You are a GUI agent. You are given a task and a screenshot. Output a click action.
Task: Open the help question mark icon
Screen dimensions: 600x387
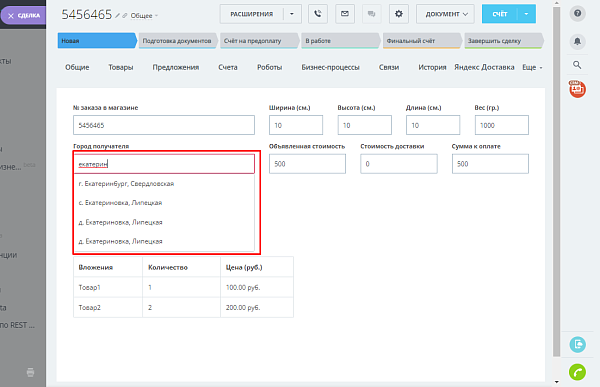pos(577,14)
